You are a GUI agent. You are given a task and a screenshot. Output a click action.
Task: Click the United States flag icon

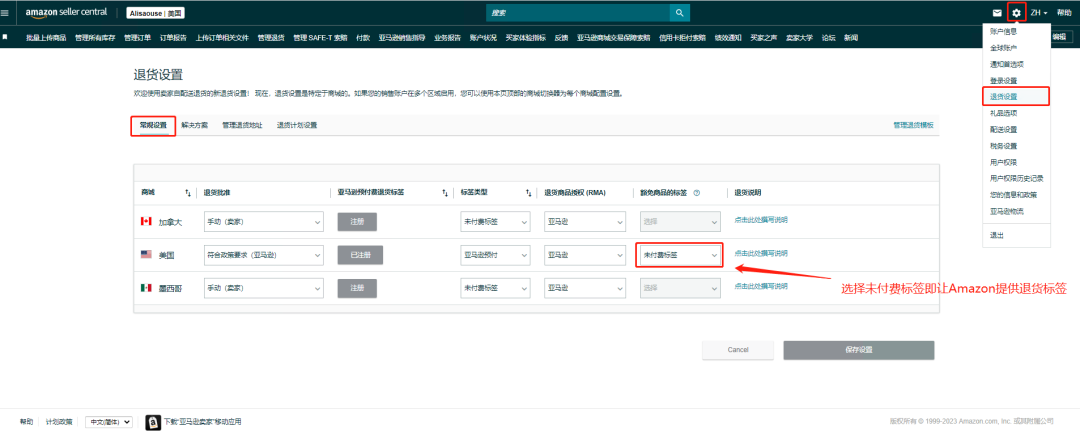pyautogui.click(x=145, y=254)
